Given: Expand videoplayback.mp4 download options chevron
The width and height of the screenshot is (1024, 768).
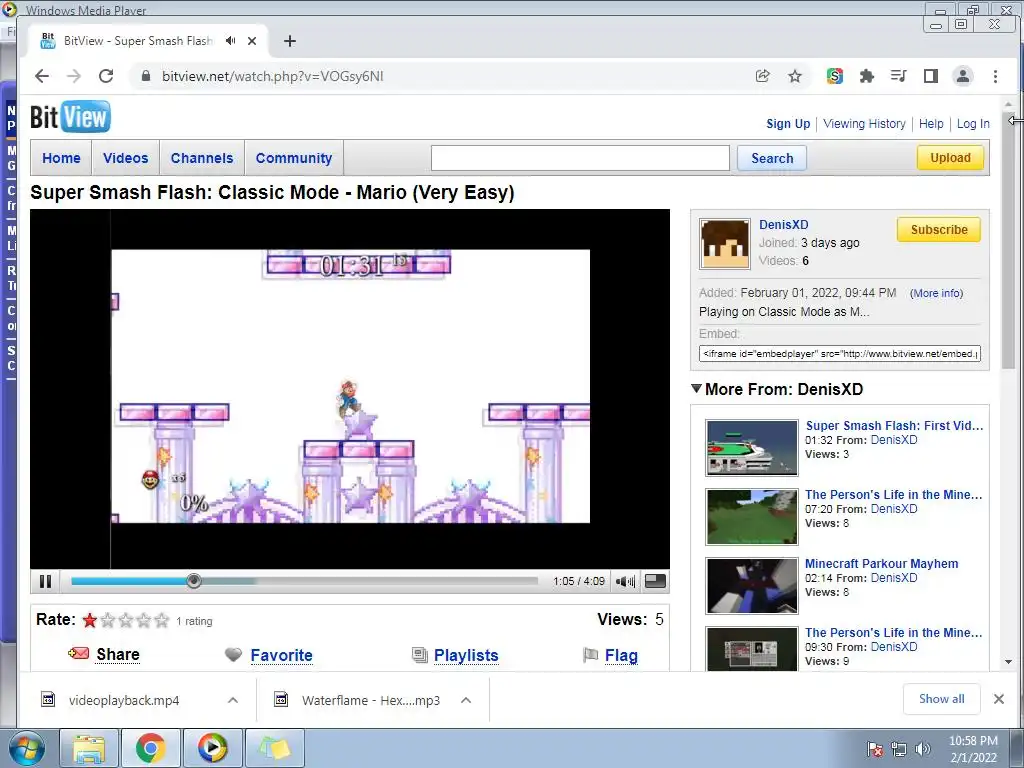Looking at the screenshot, I should pos(232,700).
